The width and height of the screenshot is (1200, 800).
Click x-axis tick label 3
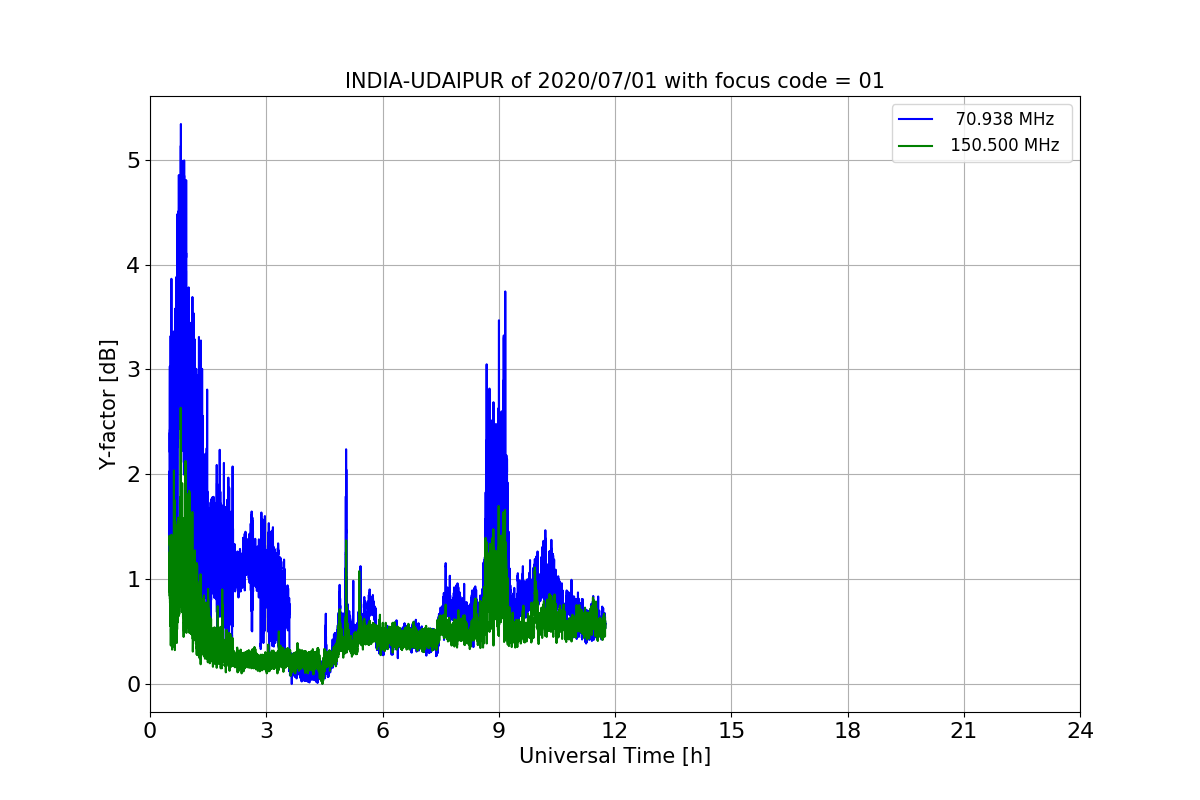pyautogui.click(x=266, y=731)
